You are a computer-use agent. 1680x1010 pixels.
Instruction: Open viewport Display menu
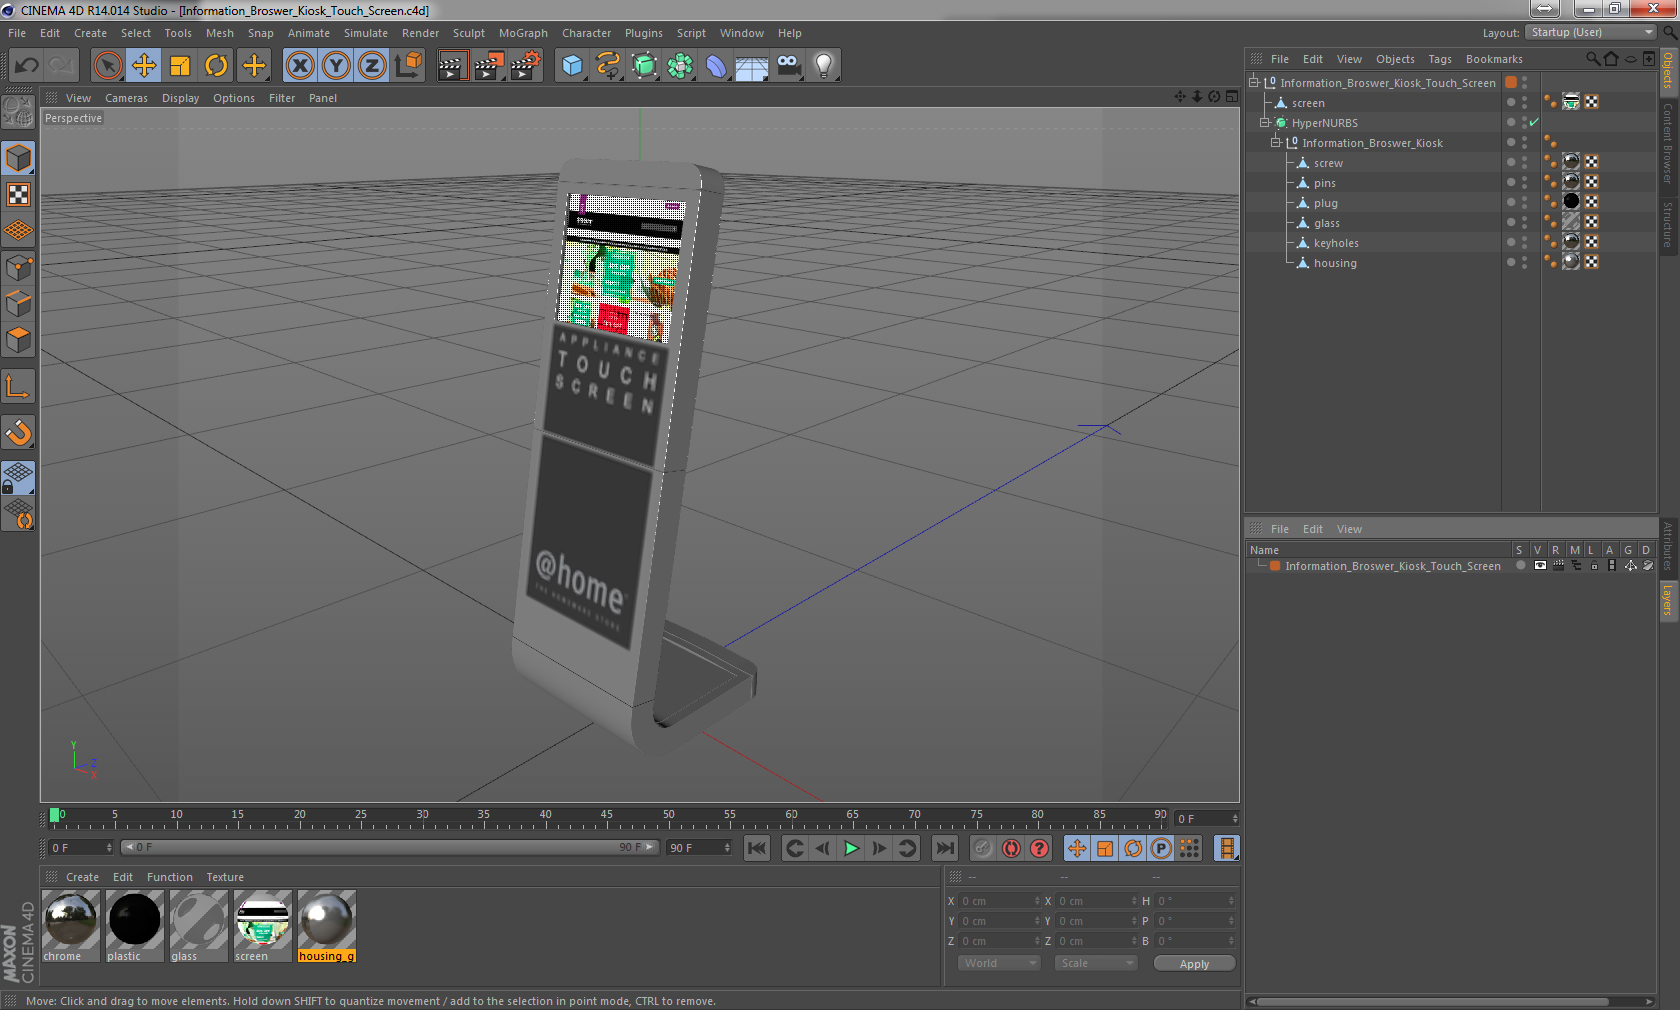click(x=180, y=98)
